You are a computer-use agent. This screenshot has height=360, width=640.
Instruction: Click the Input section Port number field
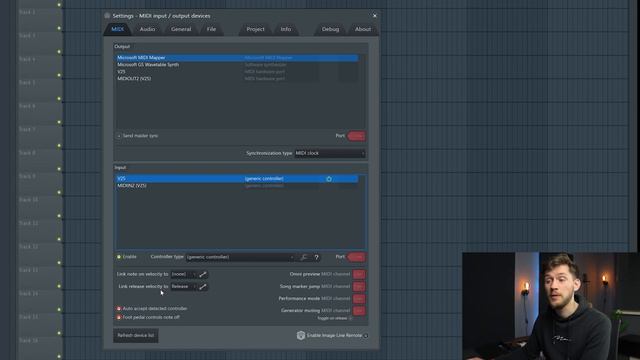(356, 257)
